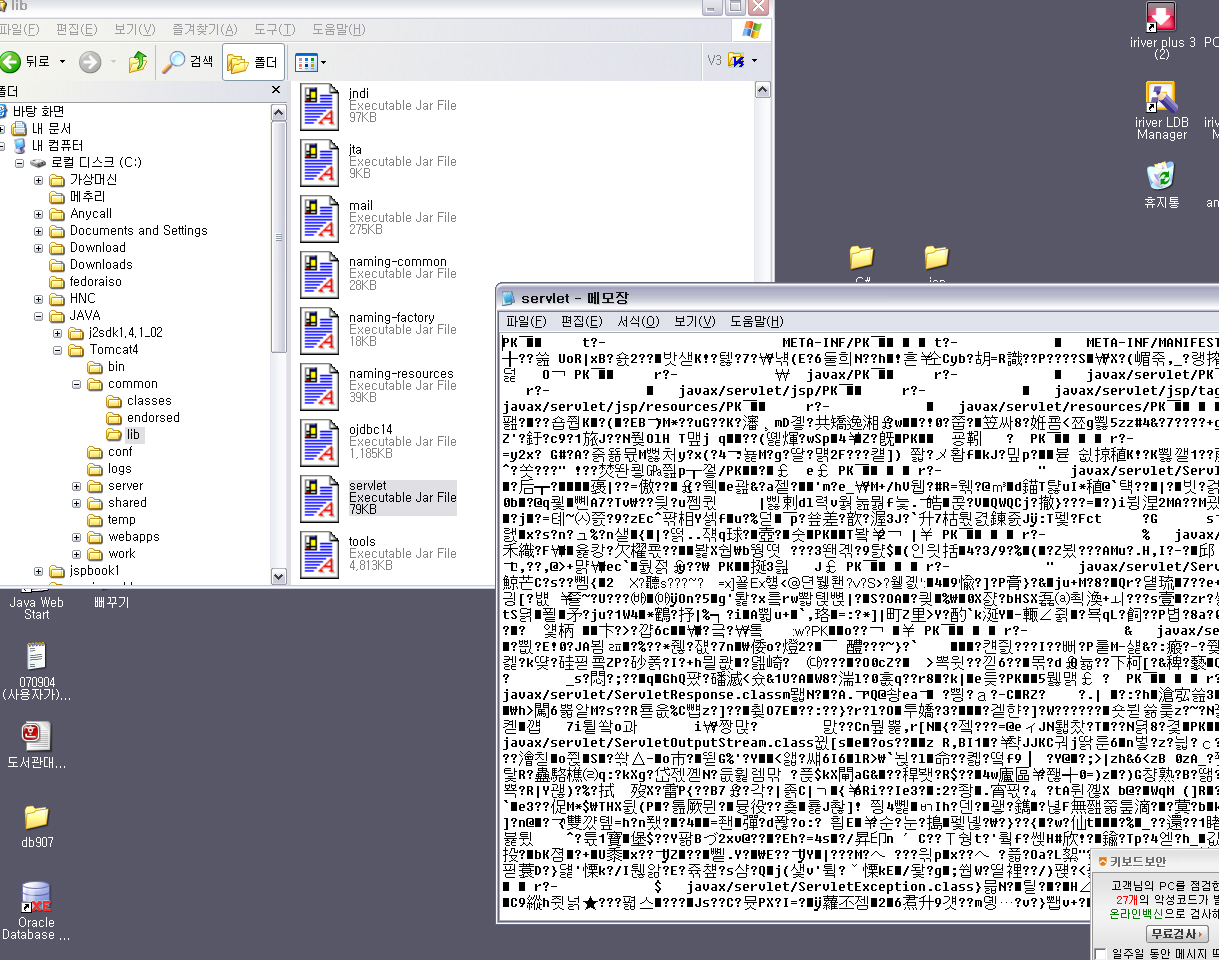The width and height of the screenshot is (1219, 960).
Task: Collapse the Tomcat4 tree node
Action: (59, 350)
